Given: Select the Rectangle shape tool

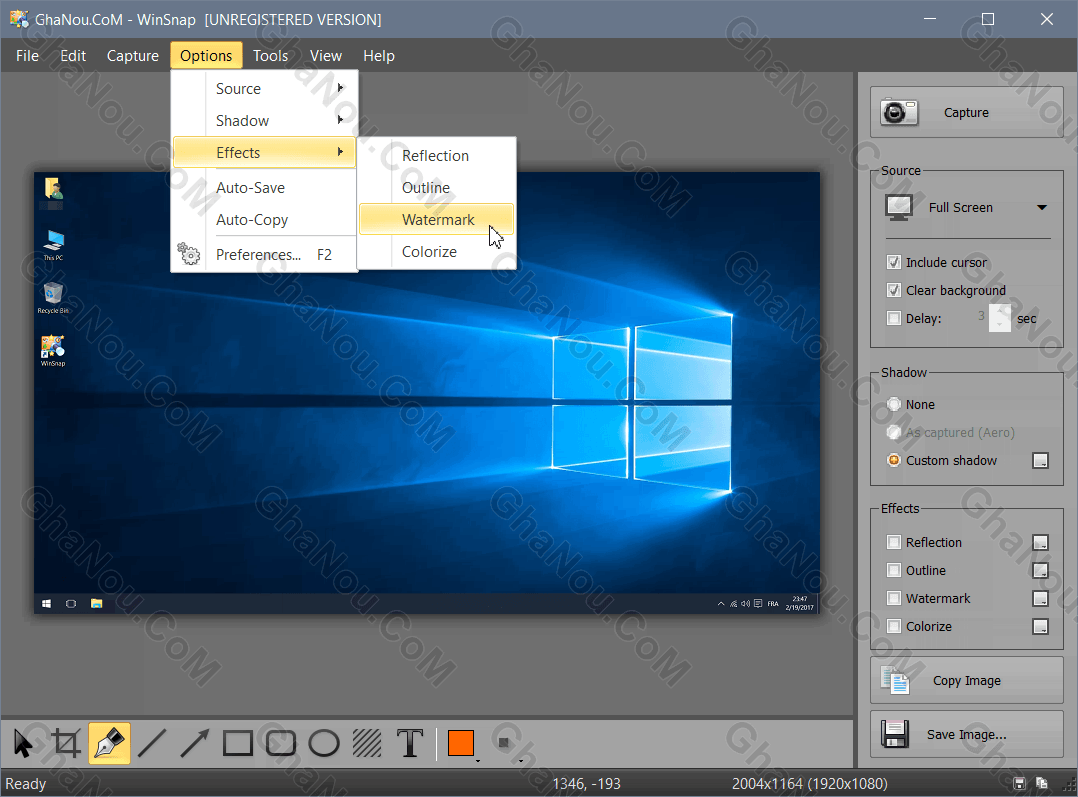Looking at the screenshot, I should coord(238,743).
